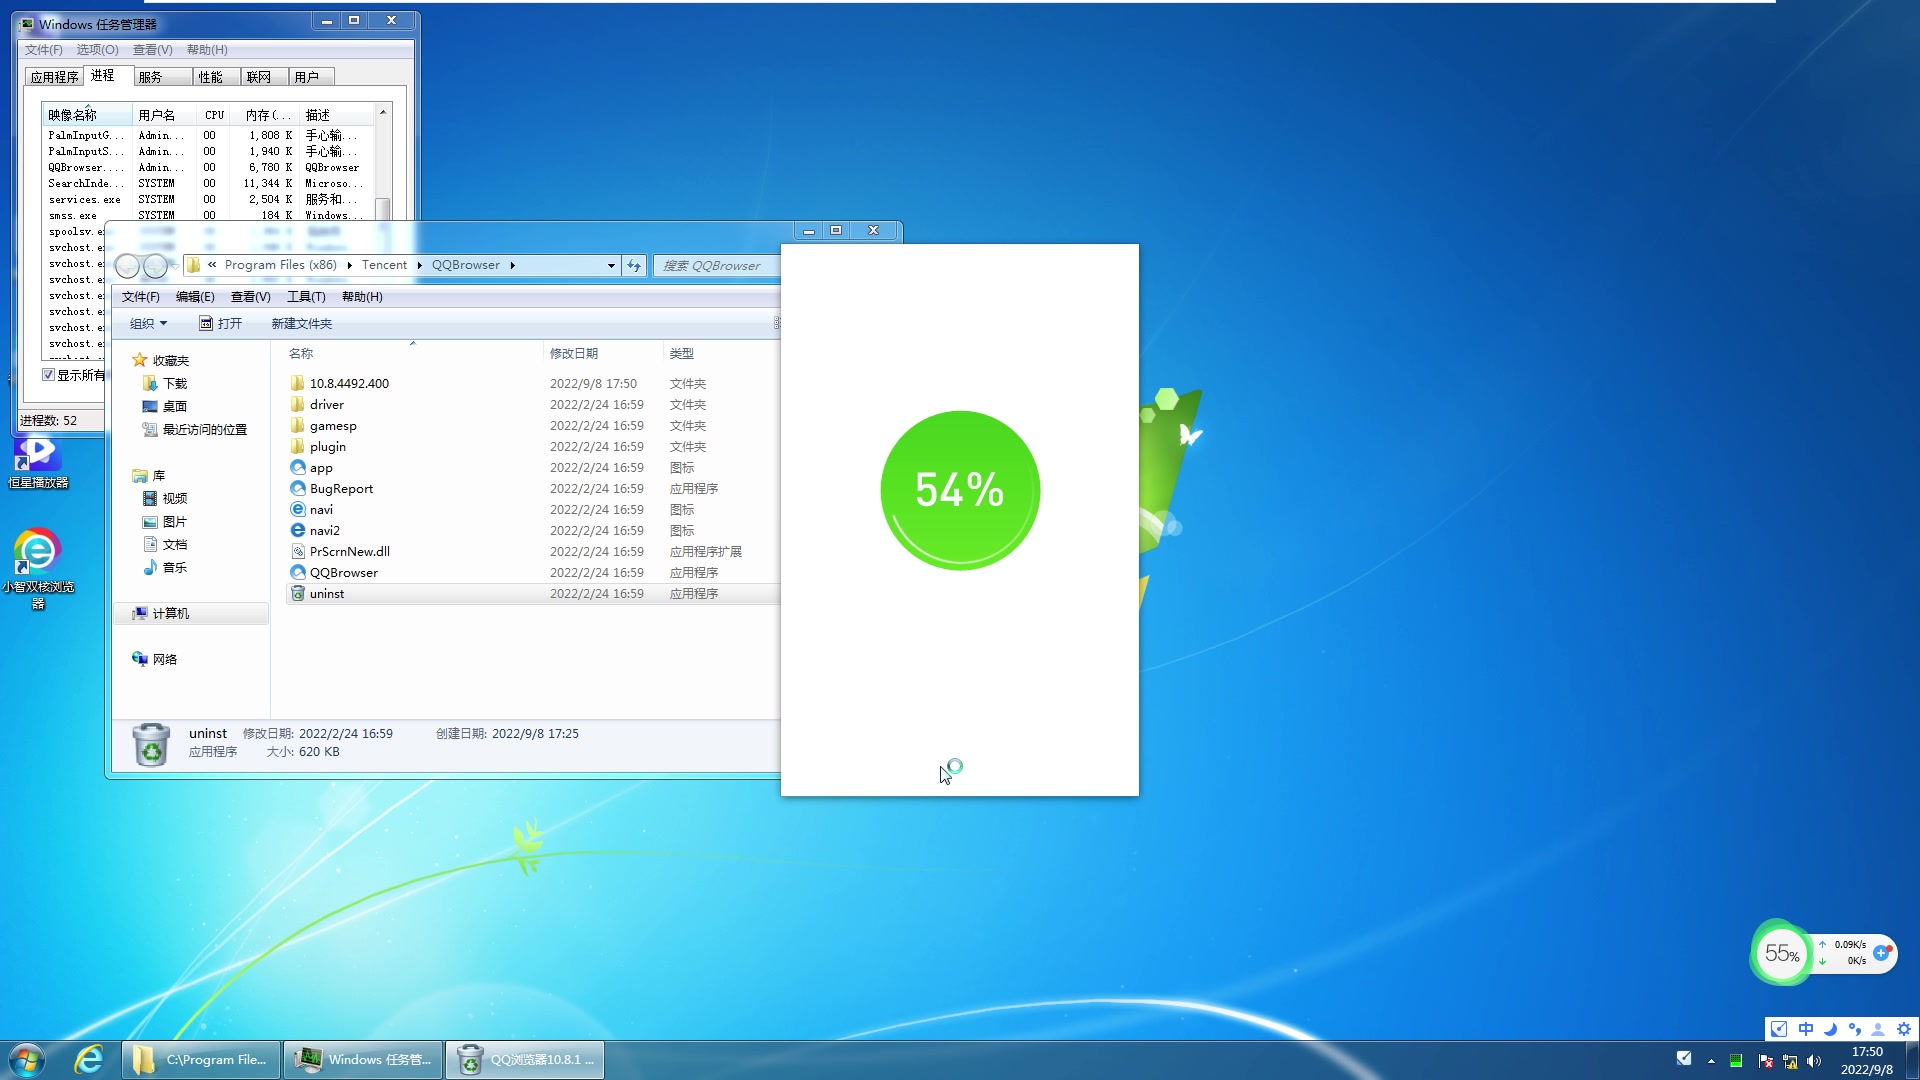Click the blue plus icon on download speed widget
The height and width of the screenshot is (1080, 1920).
[x=1882, y=954]
